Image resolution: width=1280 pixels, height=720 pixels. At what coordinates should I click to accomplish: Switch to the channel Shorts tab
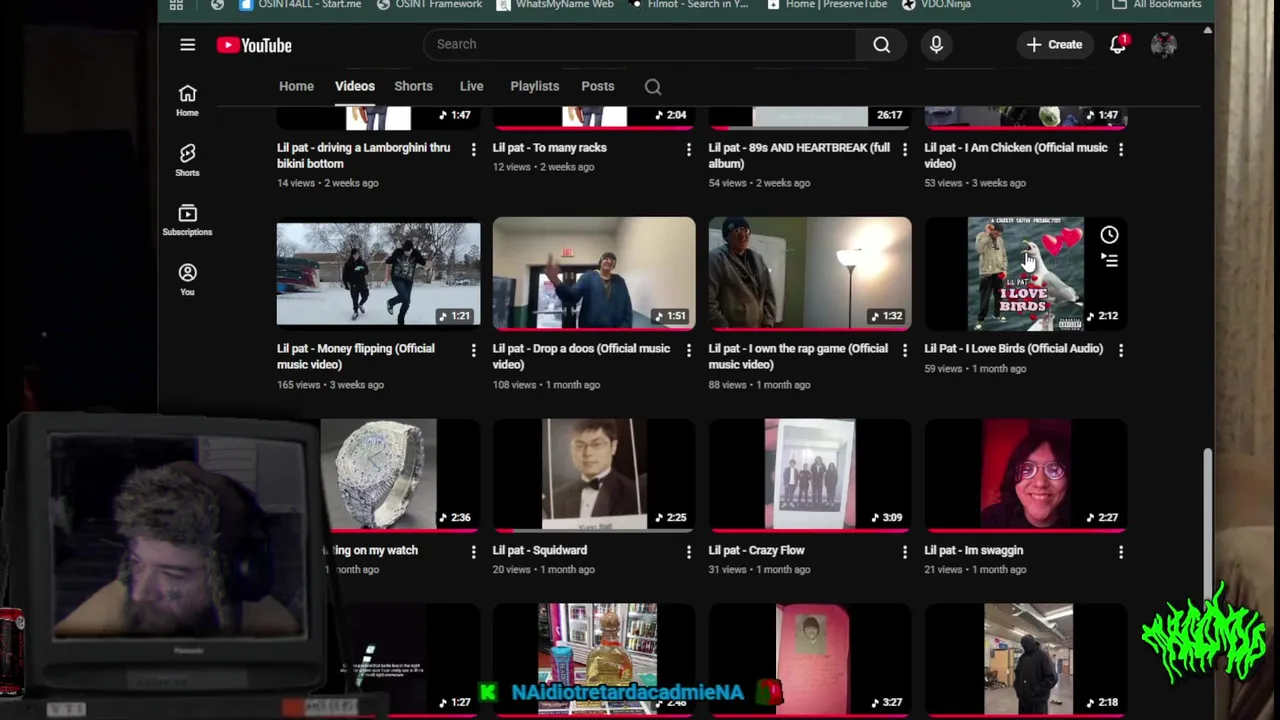coord(413,86)
